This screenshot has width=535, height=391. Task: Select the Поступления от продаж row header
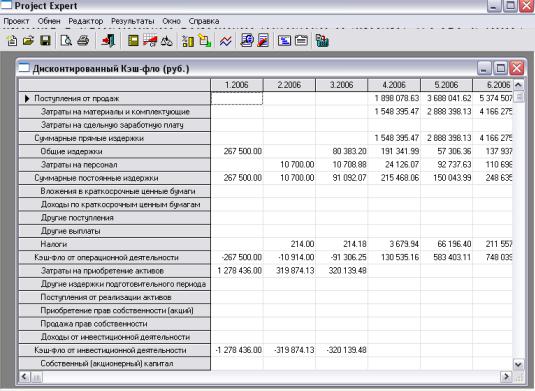[x=115, y=99]
